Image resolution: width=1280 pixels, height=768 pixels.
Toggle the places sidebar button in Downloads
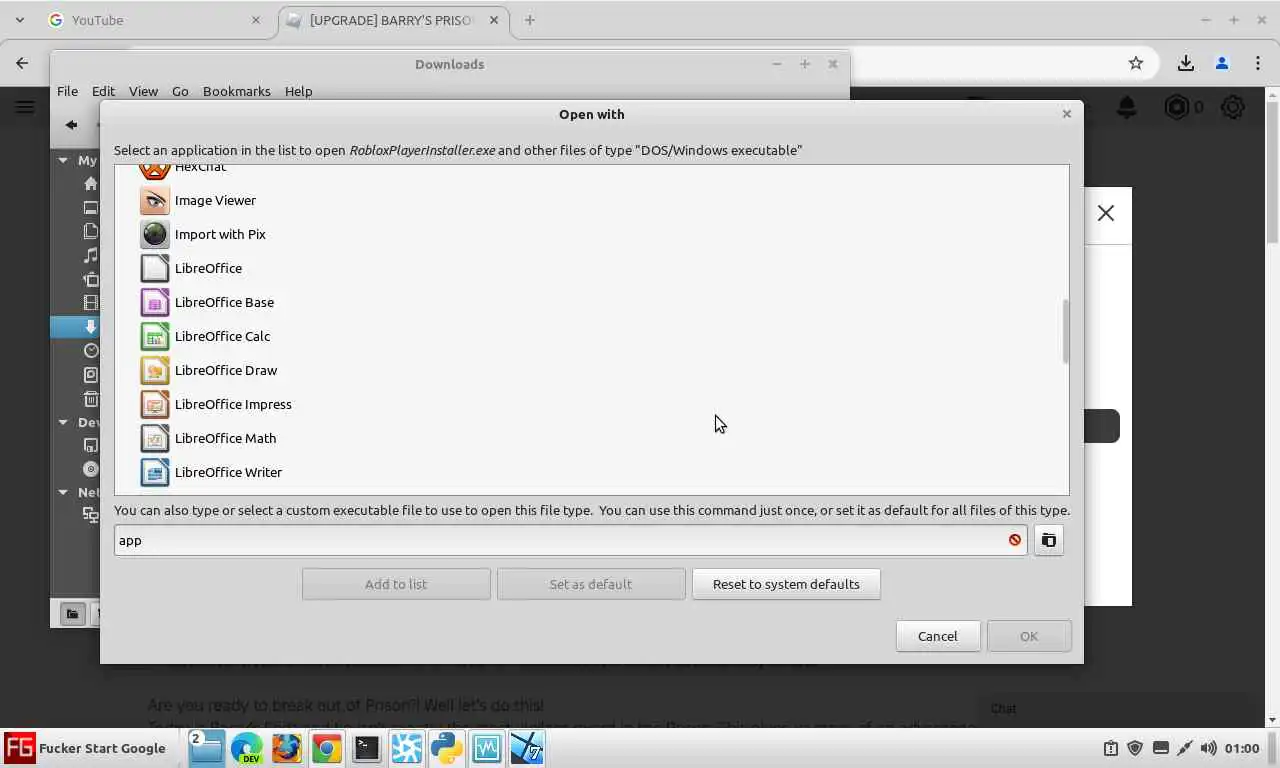[72, 614]
